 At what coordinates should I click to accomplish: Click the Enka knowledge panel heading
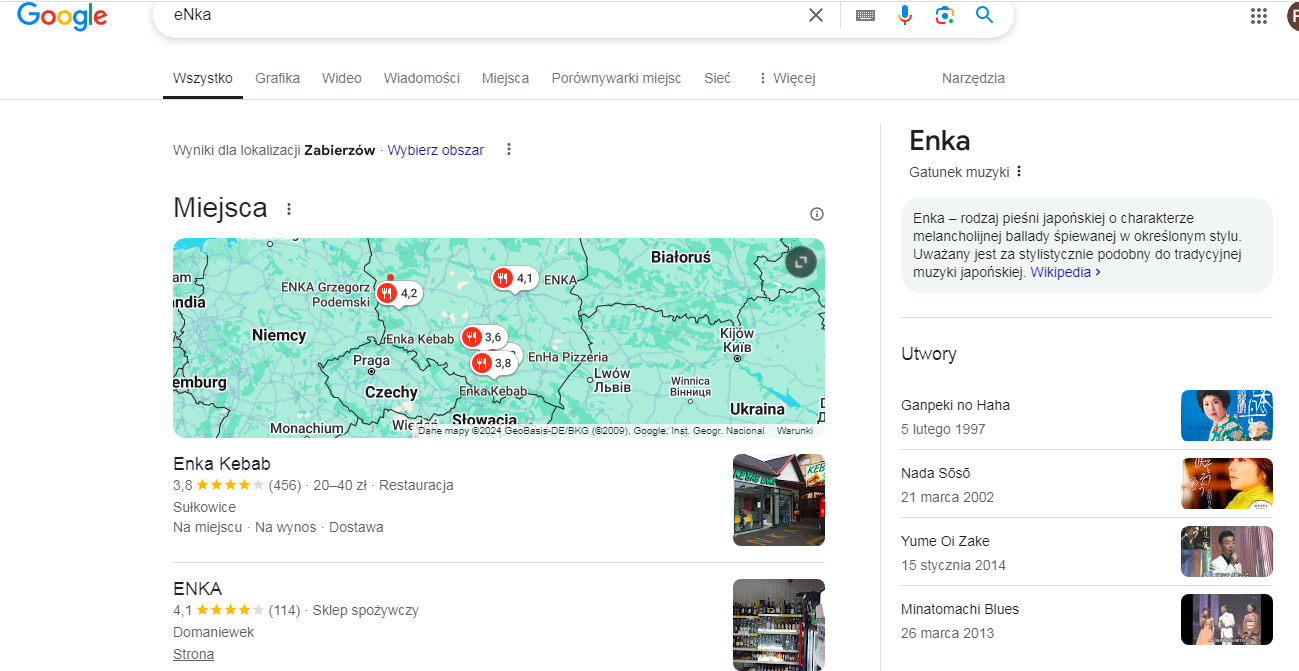pos(940,140)
